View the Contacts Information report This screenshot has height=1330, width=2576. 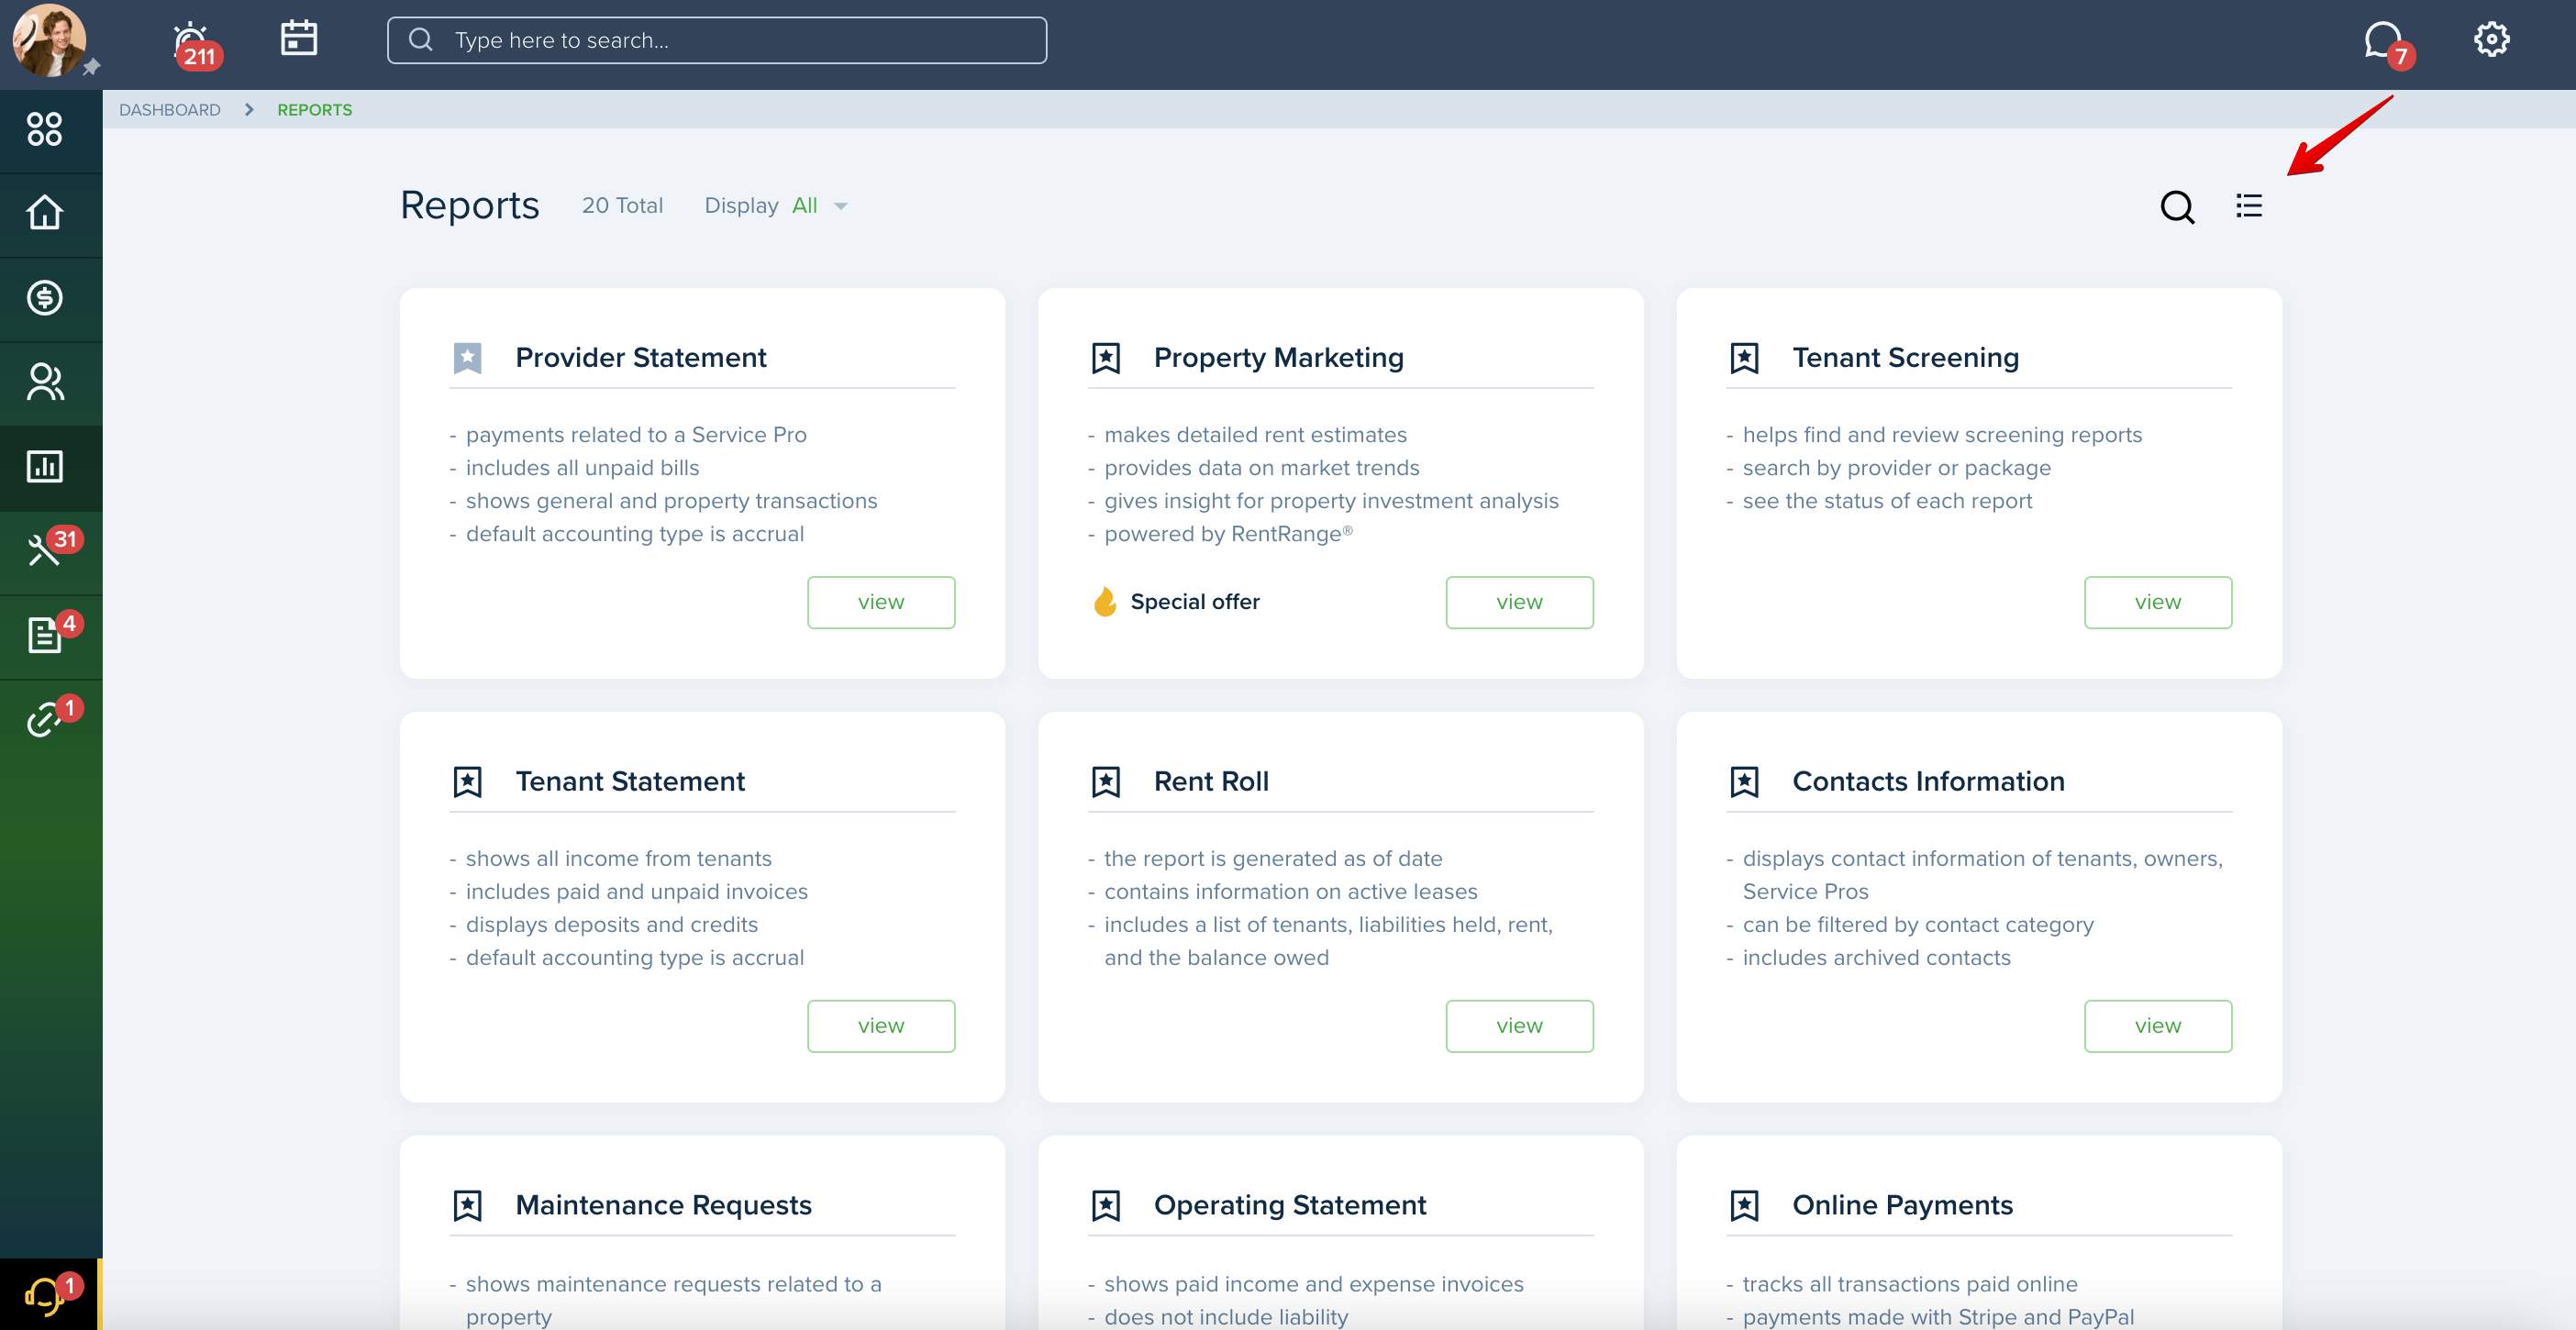(2158, 1026)
